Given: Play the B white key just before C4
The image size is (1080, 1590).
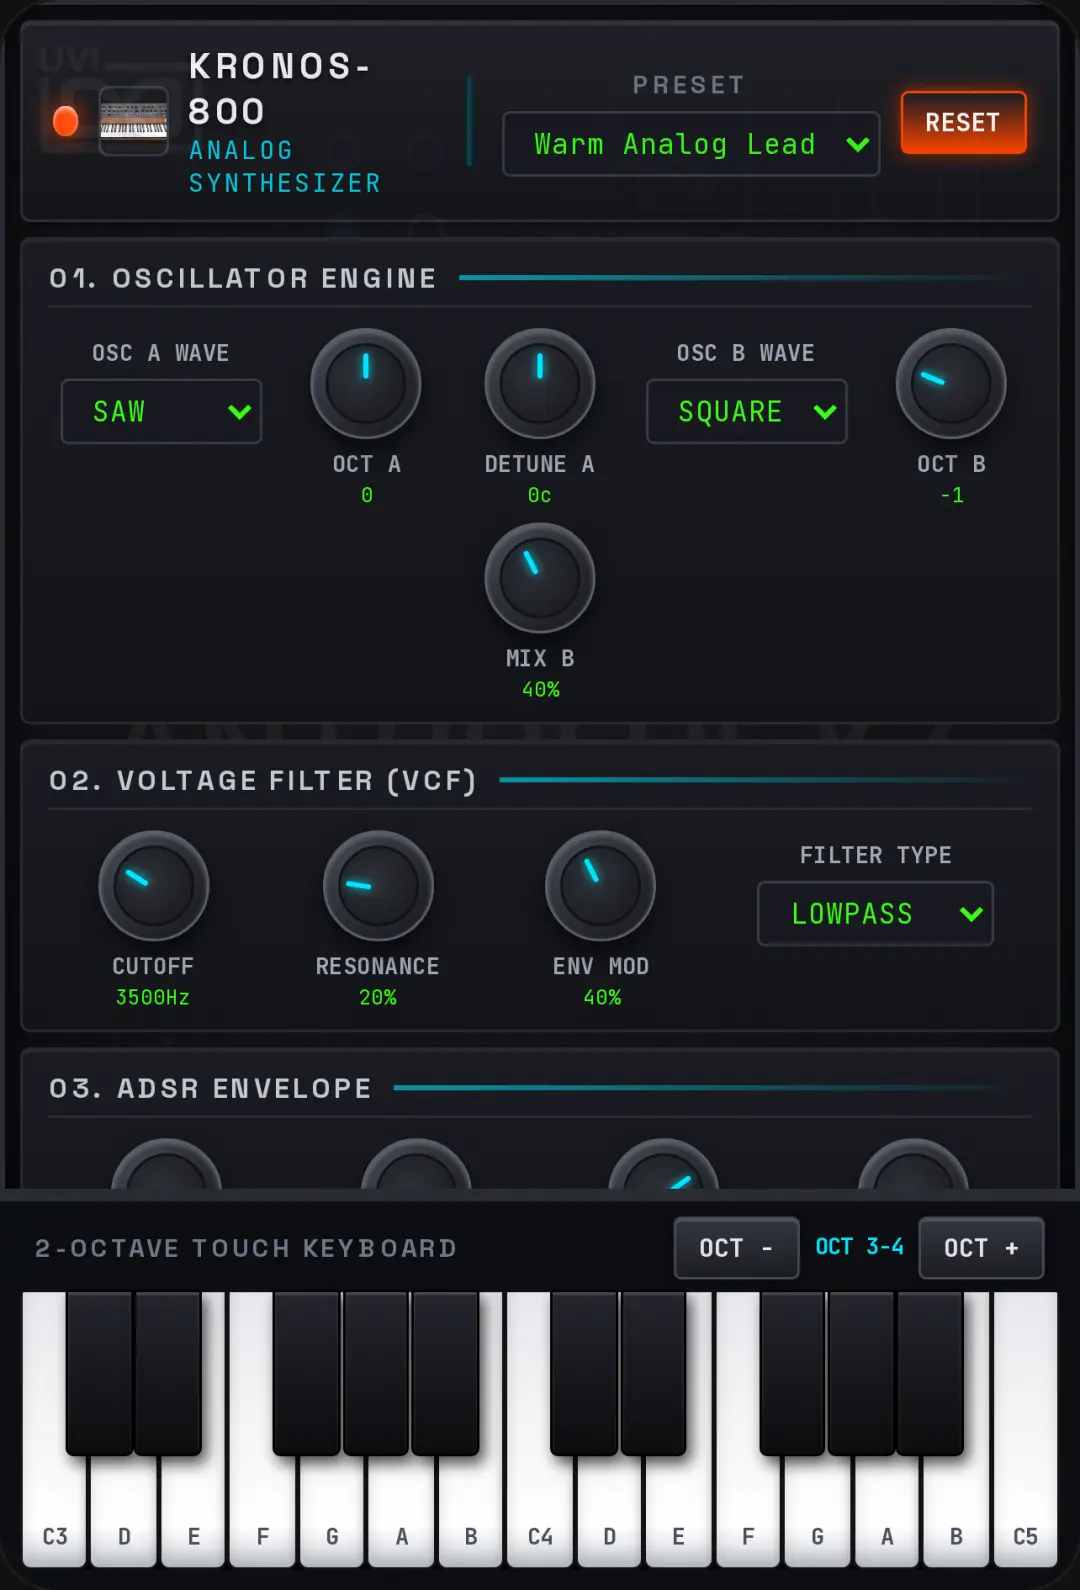Looking at the screenshot, I should point(471,1510).
